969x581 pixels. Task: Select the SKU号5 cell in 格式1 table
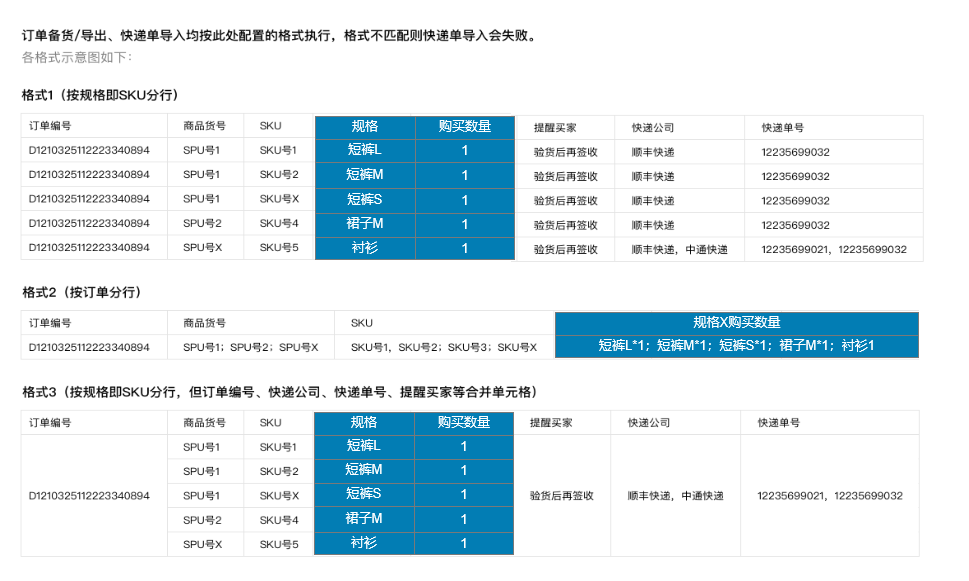pyautogui.click(x=279, y=249)
